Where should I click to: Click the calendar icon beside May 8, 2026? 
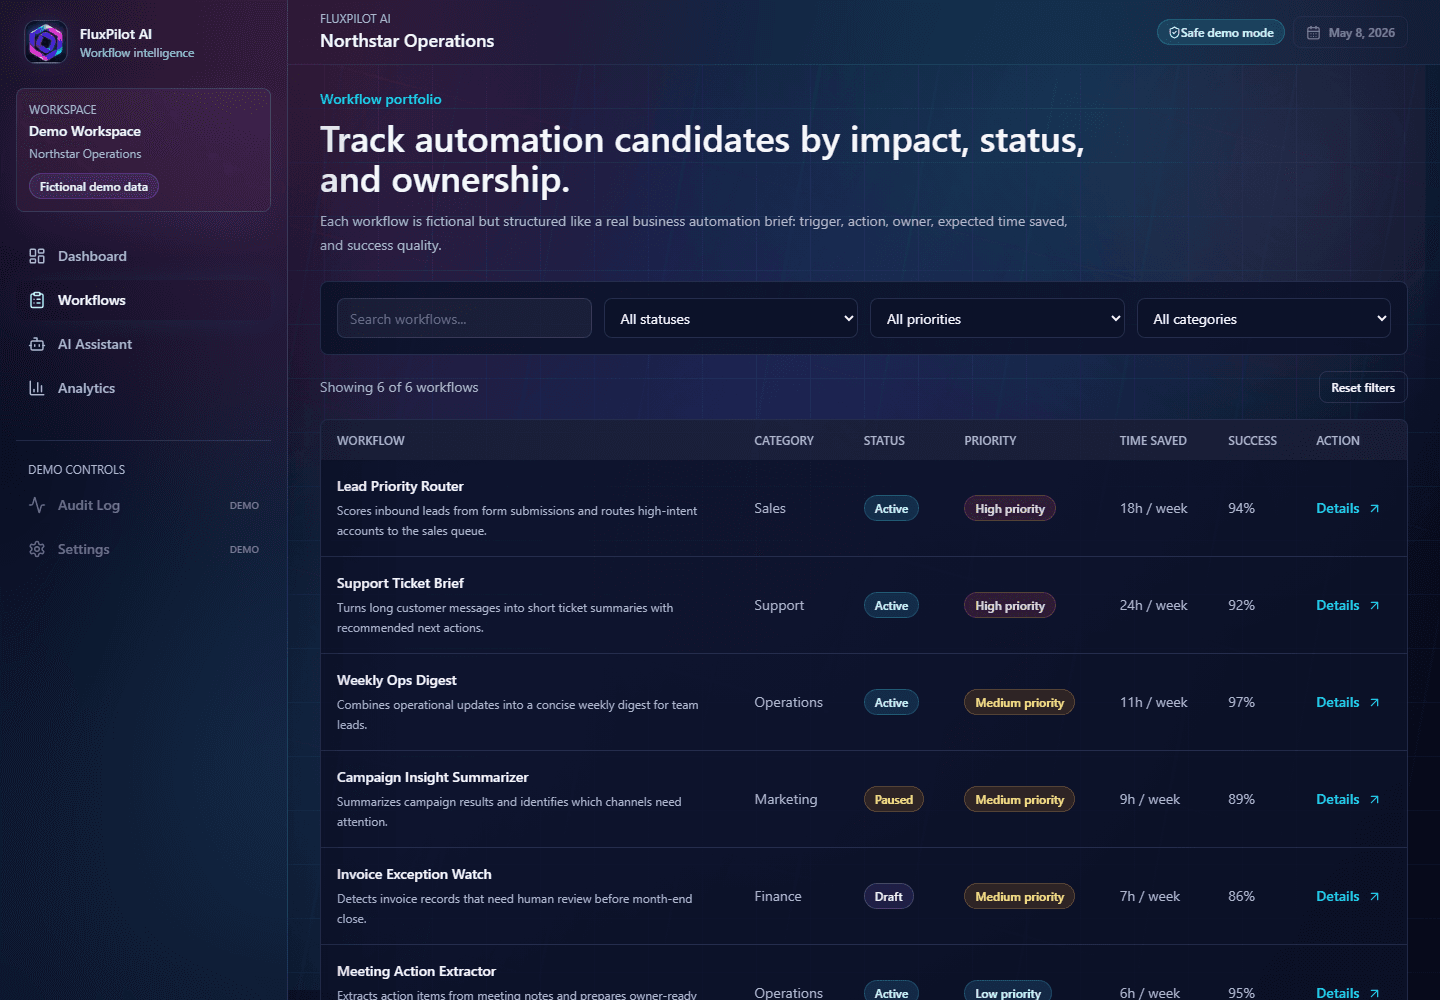click(1313, 33)
